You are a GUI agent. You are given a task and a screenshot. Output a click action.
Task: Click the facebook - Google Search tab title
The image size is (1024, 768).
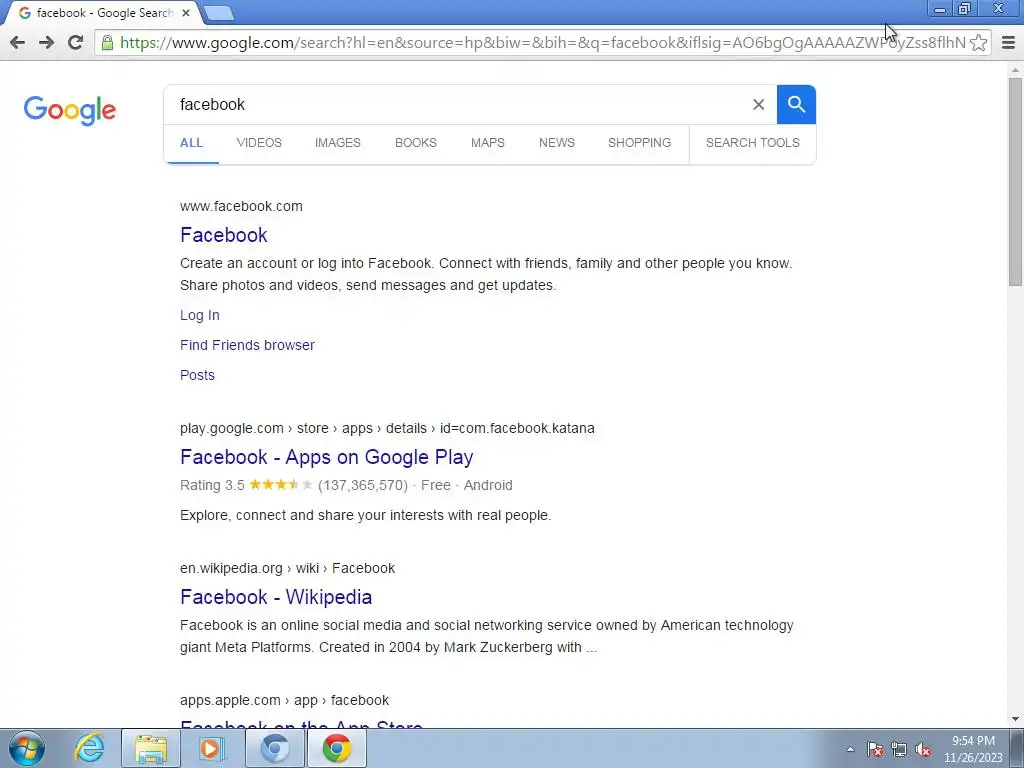click(x=104, y=13)
